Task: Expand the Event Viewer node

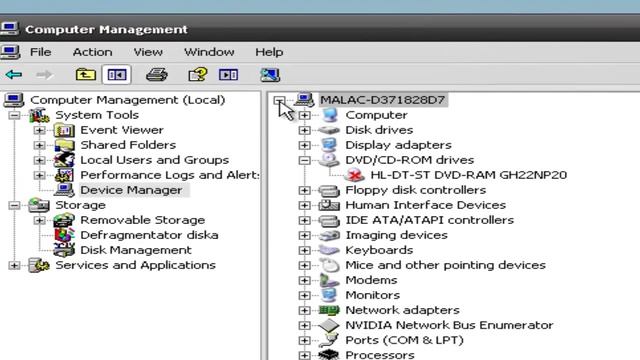Action: point(40,130)
